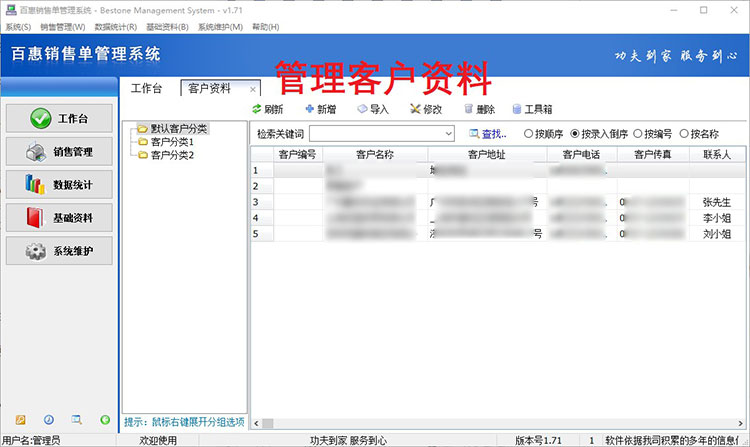This screenshot has width=750, height=447.
Task: Click the 系统维护 sidebar button
Action: coord(59,251)
